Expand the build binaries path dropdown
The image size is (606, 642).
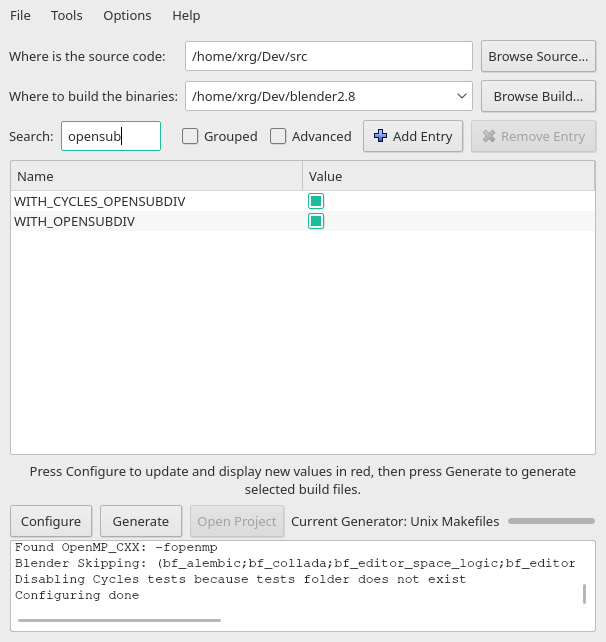point(462,96)
